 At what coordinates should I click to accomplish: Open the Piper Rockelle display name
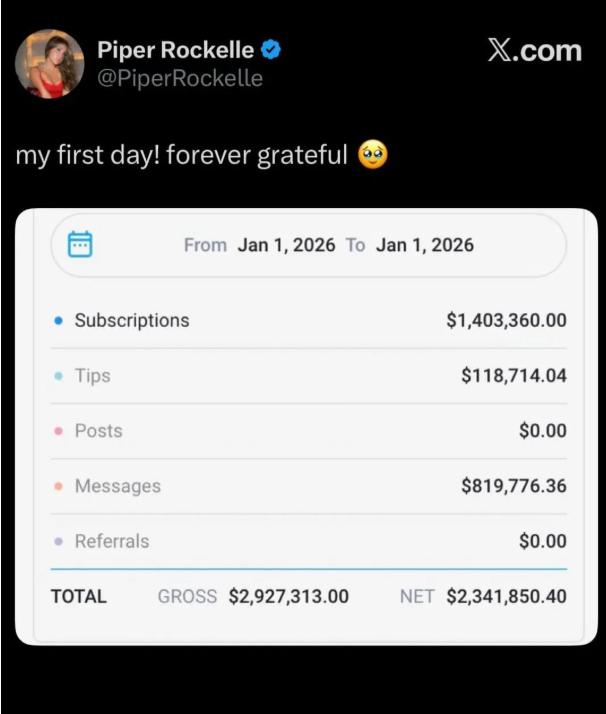175,50
